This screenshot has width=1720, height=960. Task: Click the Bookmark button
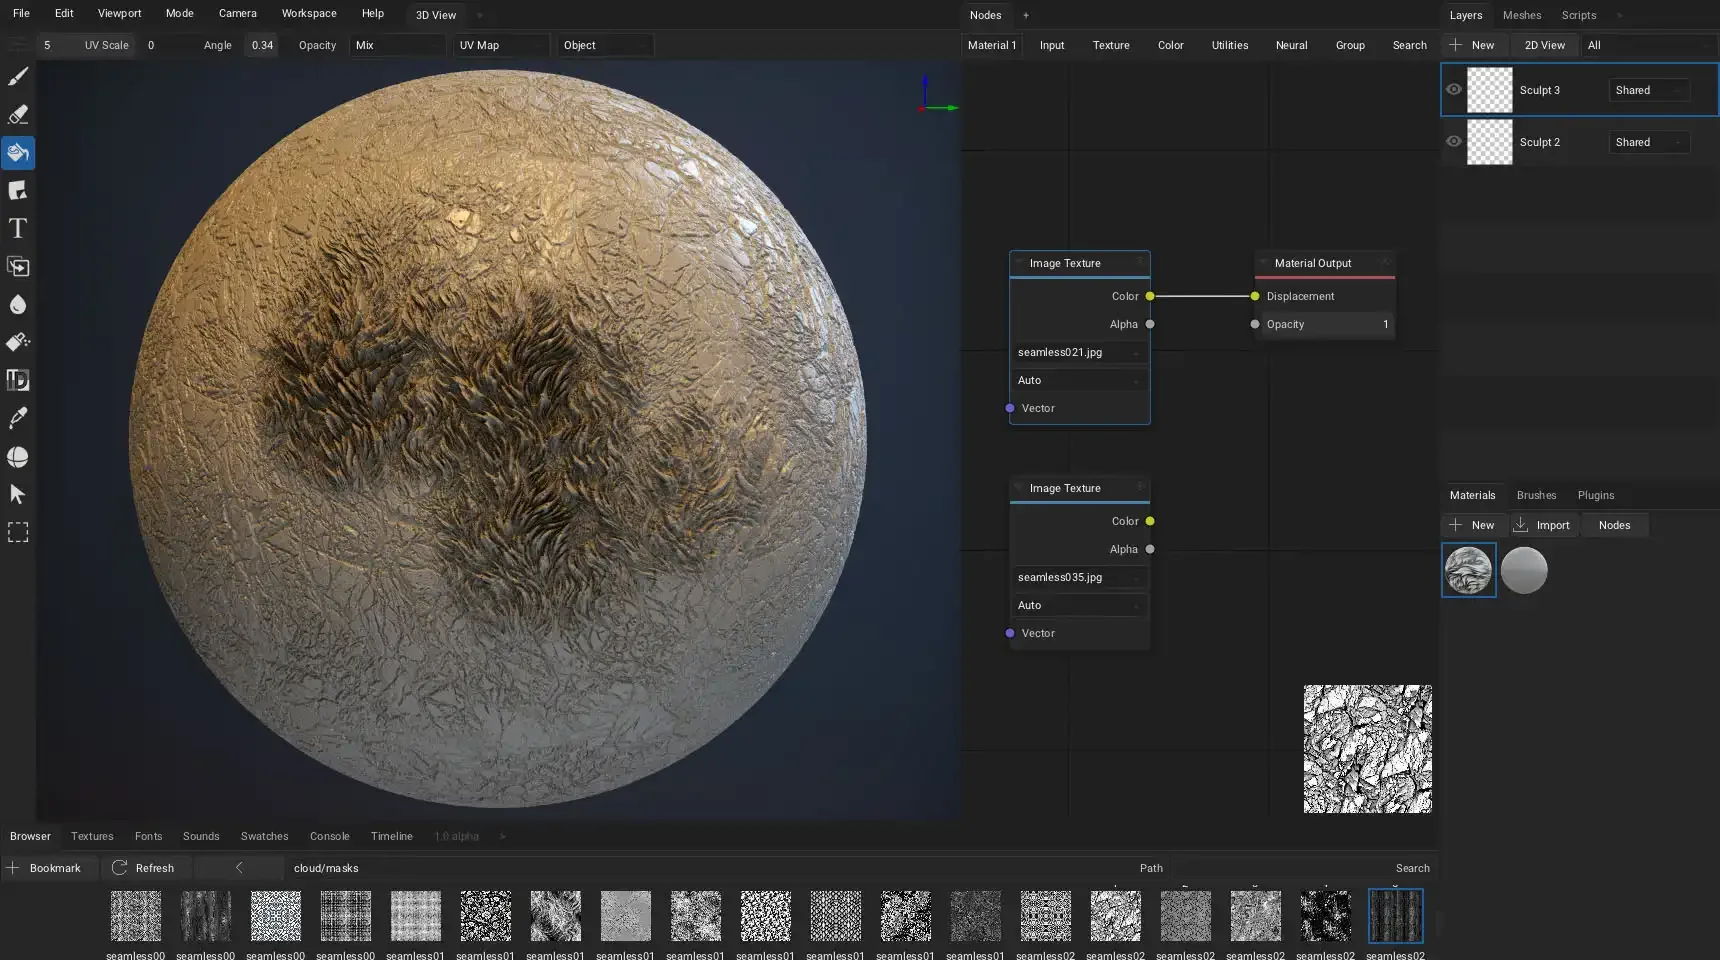click(x=49, y=868)
